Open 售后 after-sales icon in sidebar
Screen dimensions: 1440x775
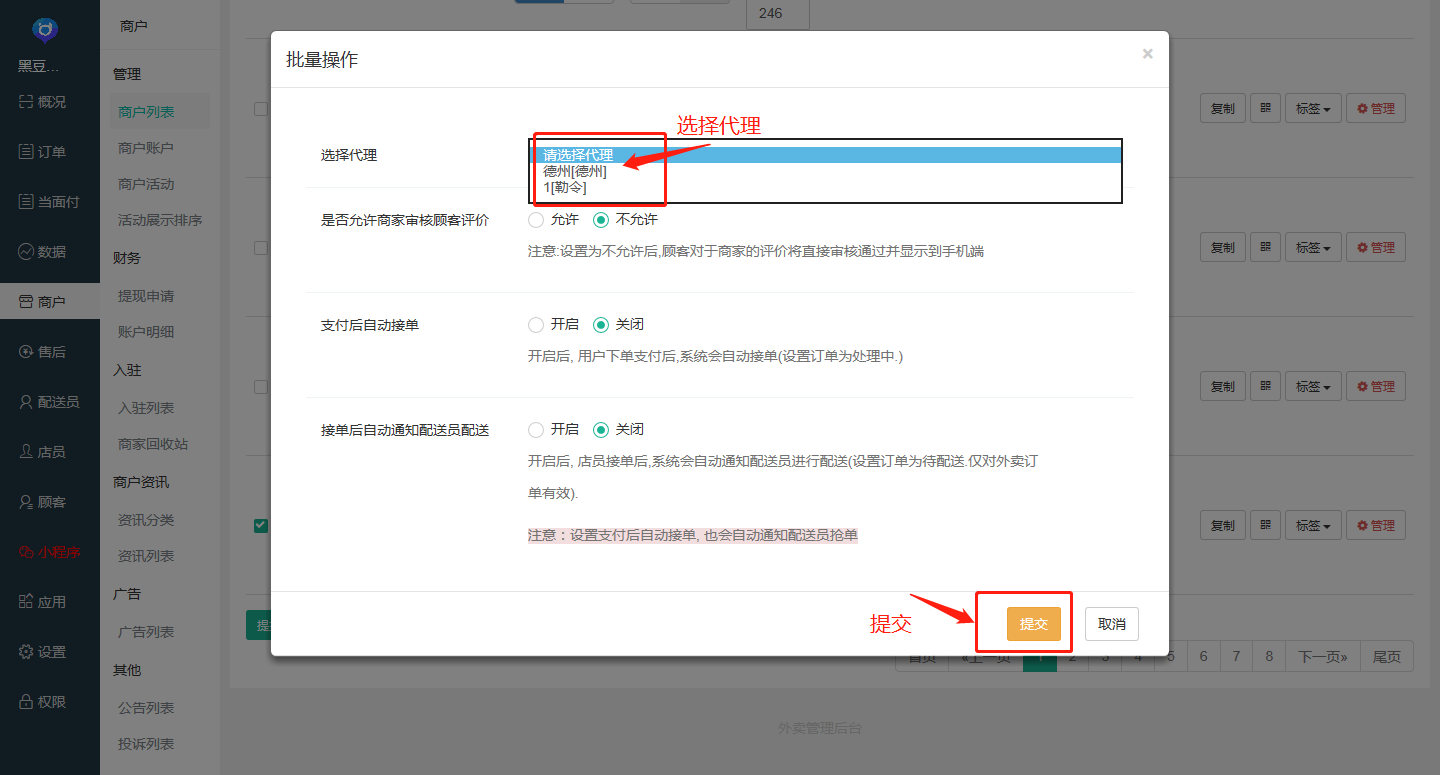[x=27, y=351]
